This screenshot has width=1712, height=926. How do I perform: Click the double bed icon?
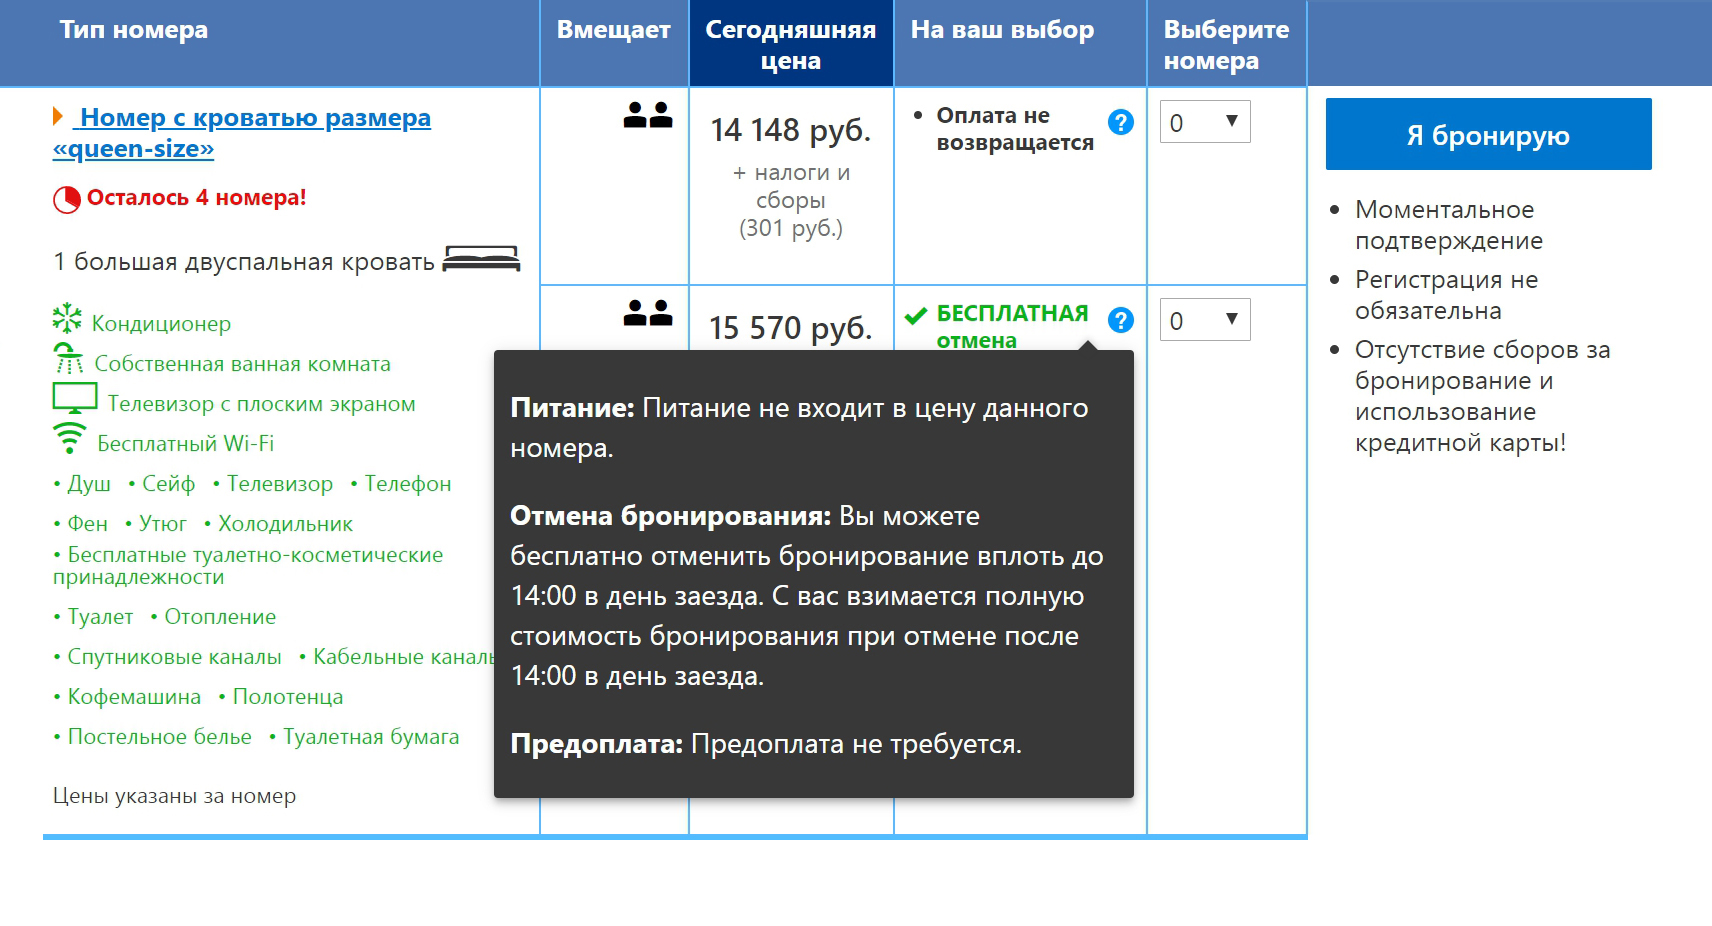pyautogui.click(x=481, y=259)
